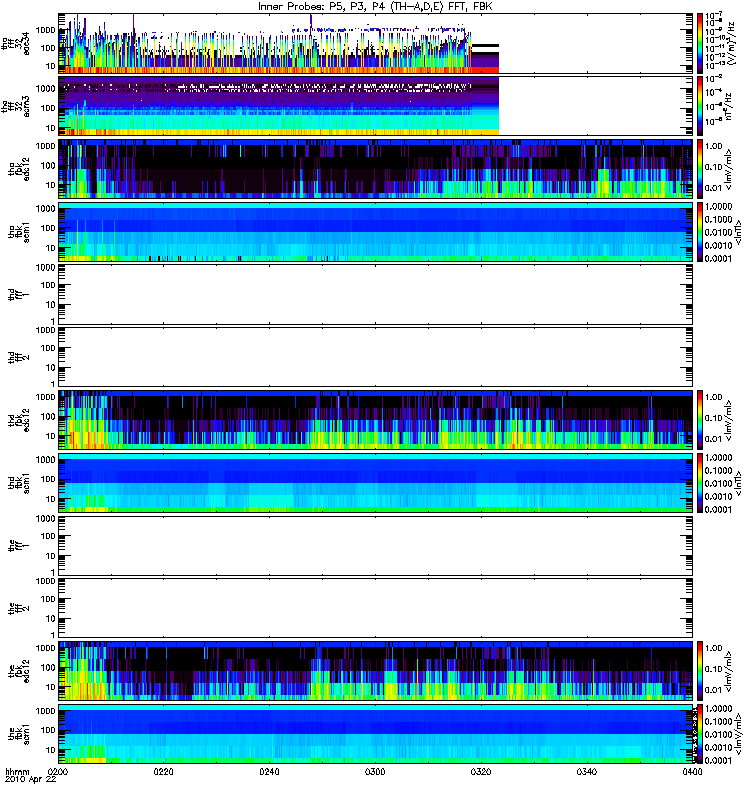Screen dimensions: 750x800
Task: Click the thd fbk edc12 color bar
Action: click(x=700, y=420)
